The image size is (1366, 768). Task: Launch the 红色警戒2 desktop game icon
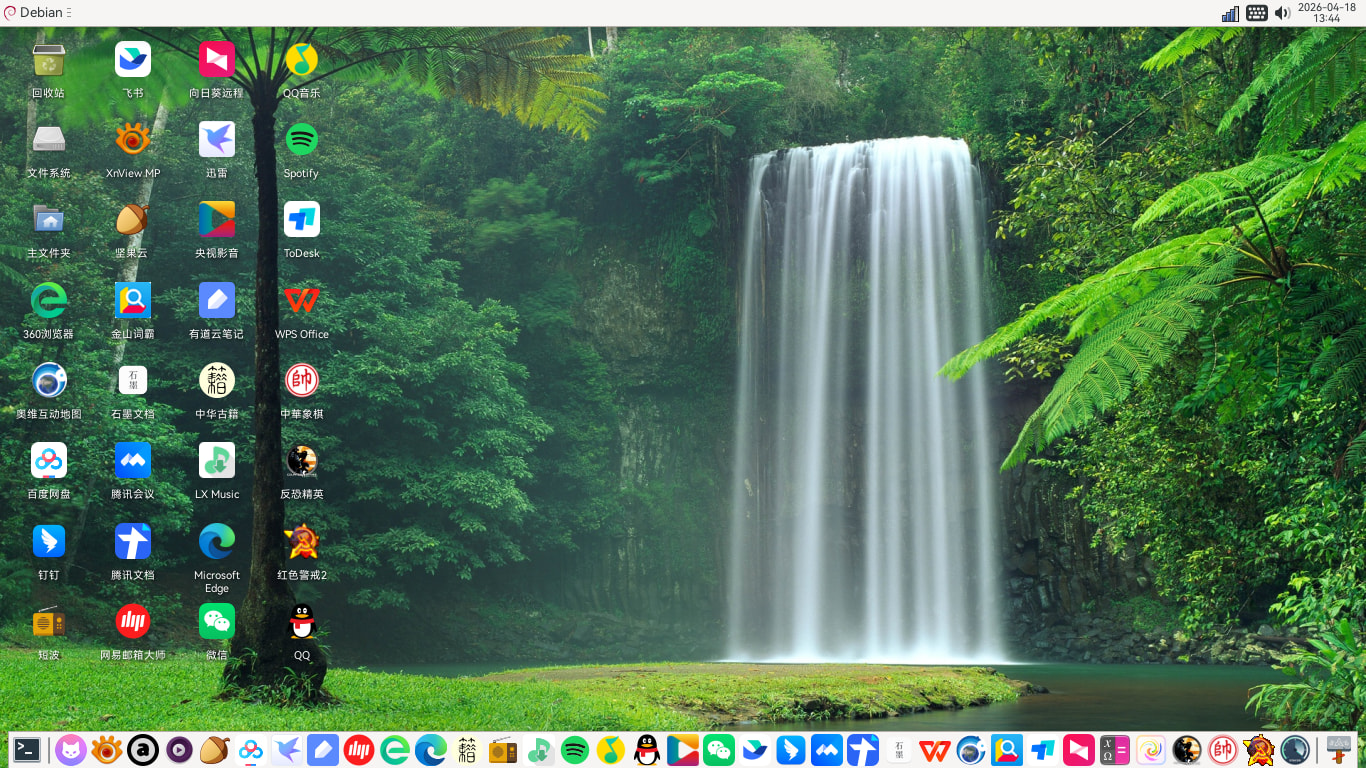(x=301, y=542)
